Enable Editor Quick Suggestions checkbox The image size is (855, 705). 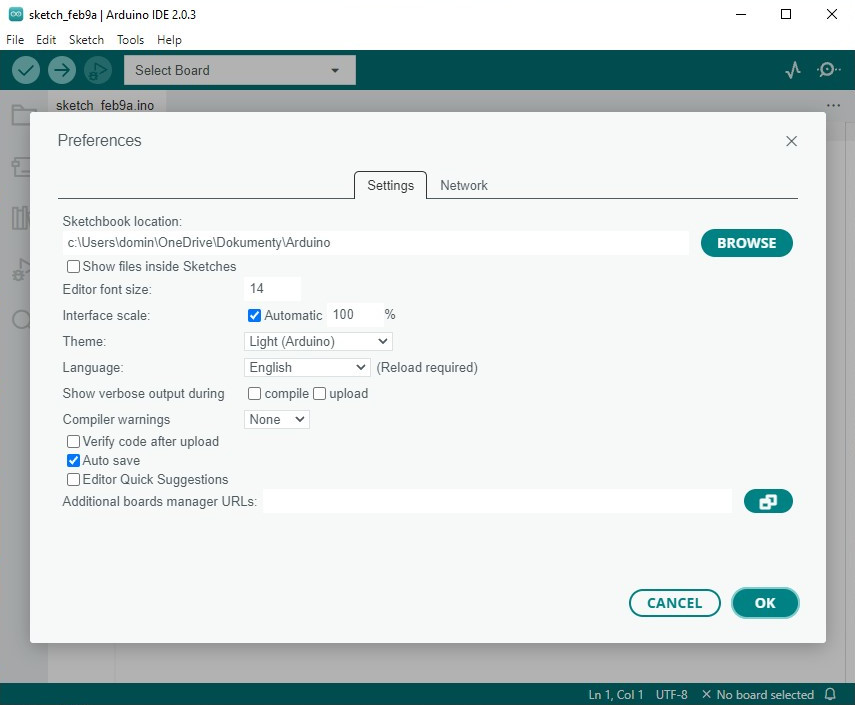coord(74,480)
